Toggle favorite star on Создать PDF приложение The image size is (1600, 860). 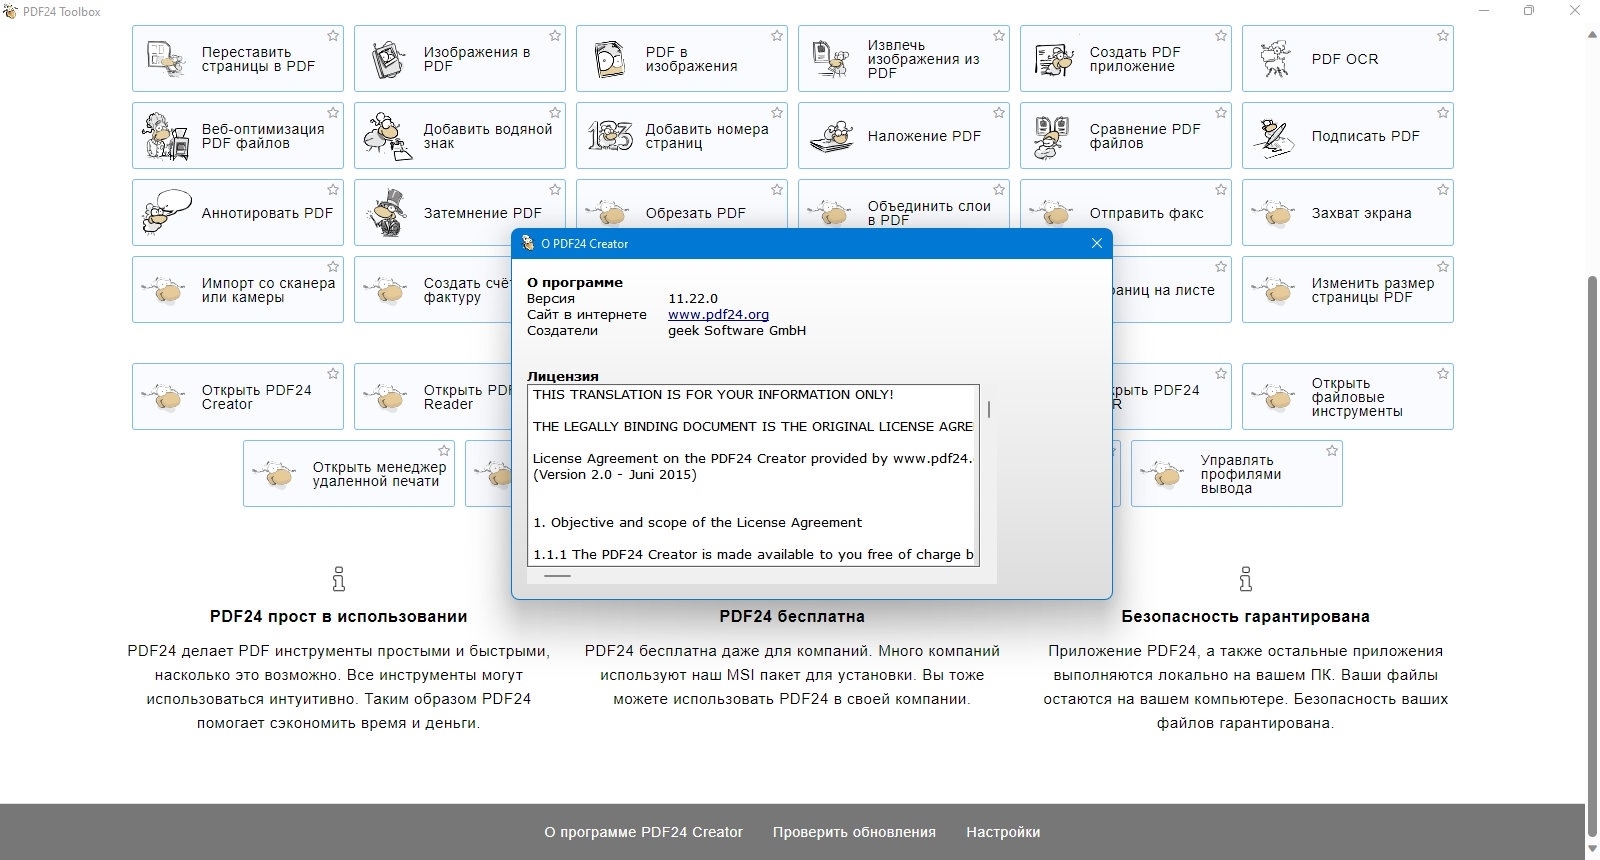click(1221, 36)
